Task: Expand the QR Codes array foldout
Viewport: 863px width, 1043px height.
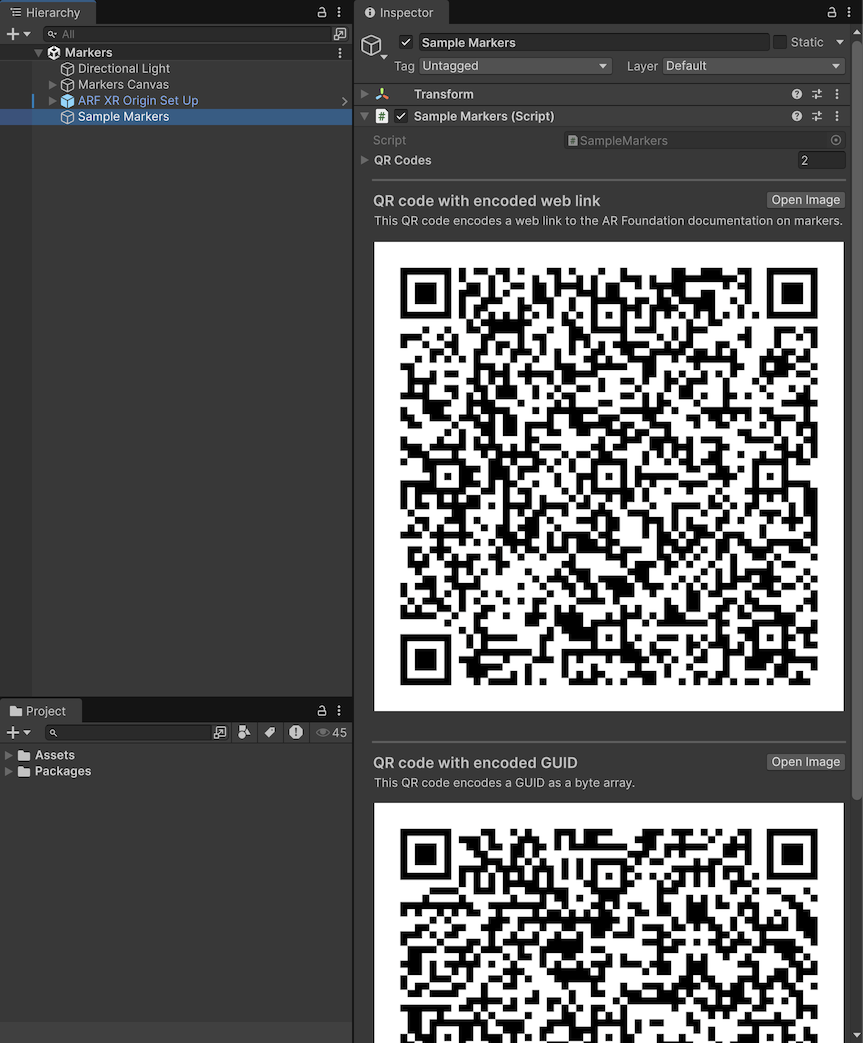Action: [x=365, y=160]
